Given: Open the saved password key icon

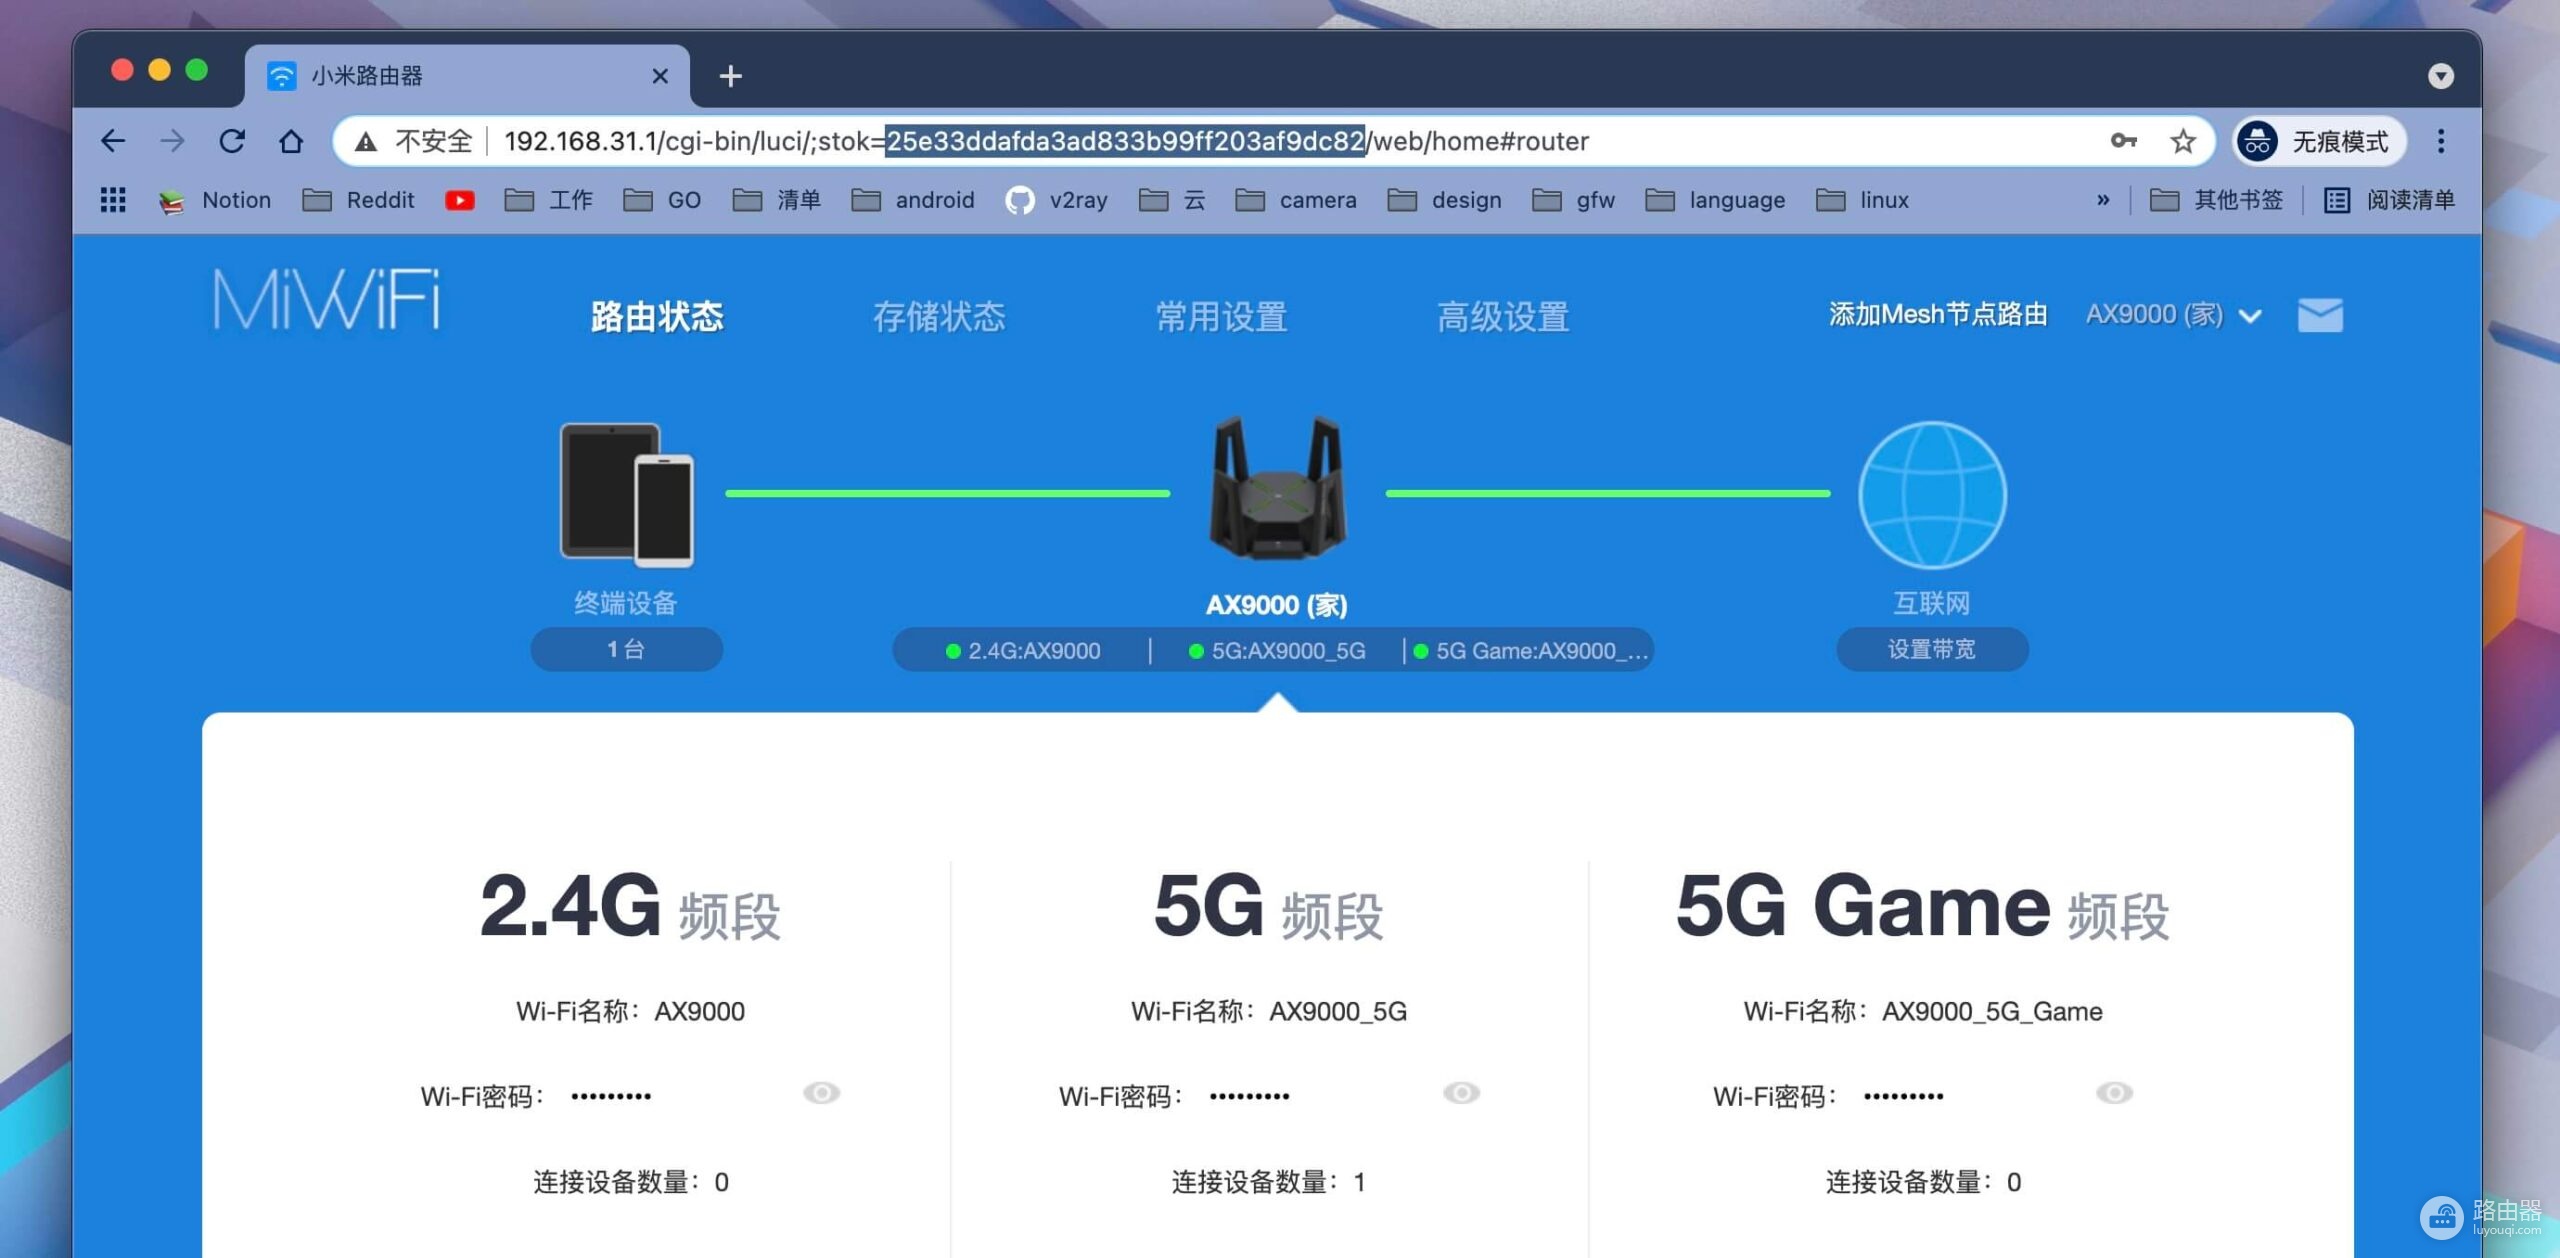Looking at the screenshot, I should pyautogui.click(x=2124, y=141).
